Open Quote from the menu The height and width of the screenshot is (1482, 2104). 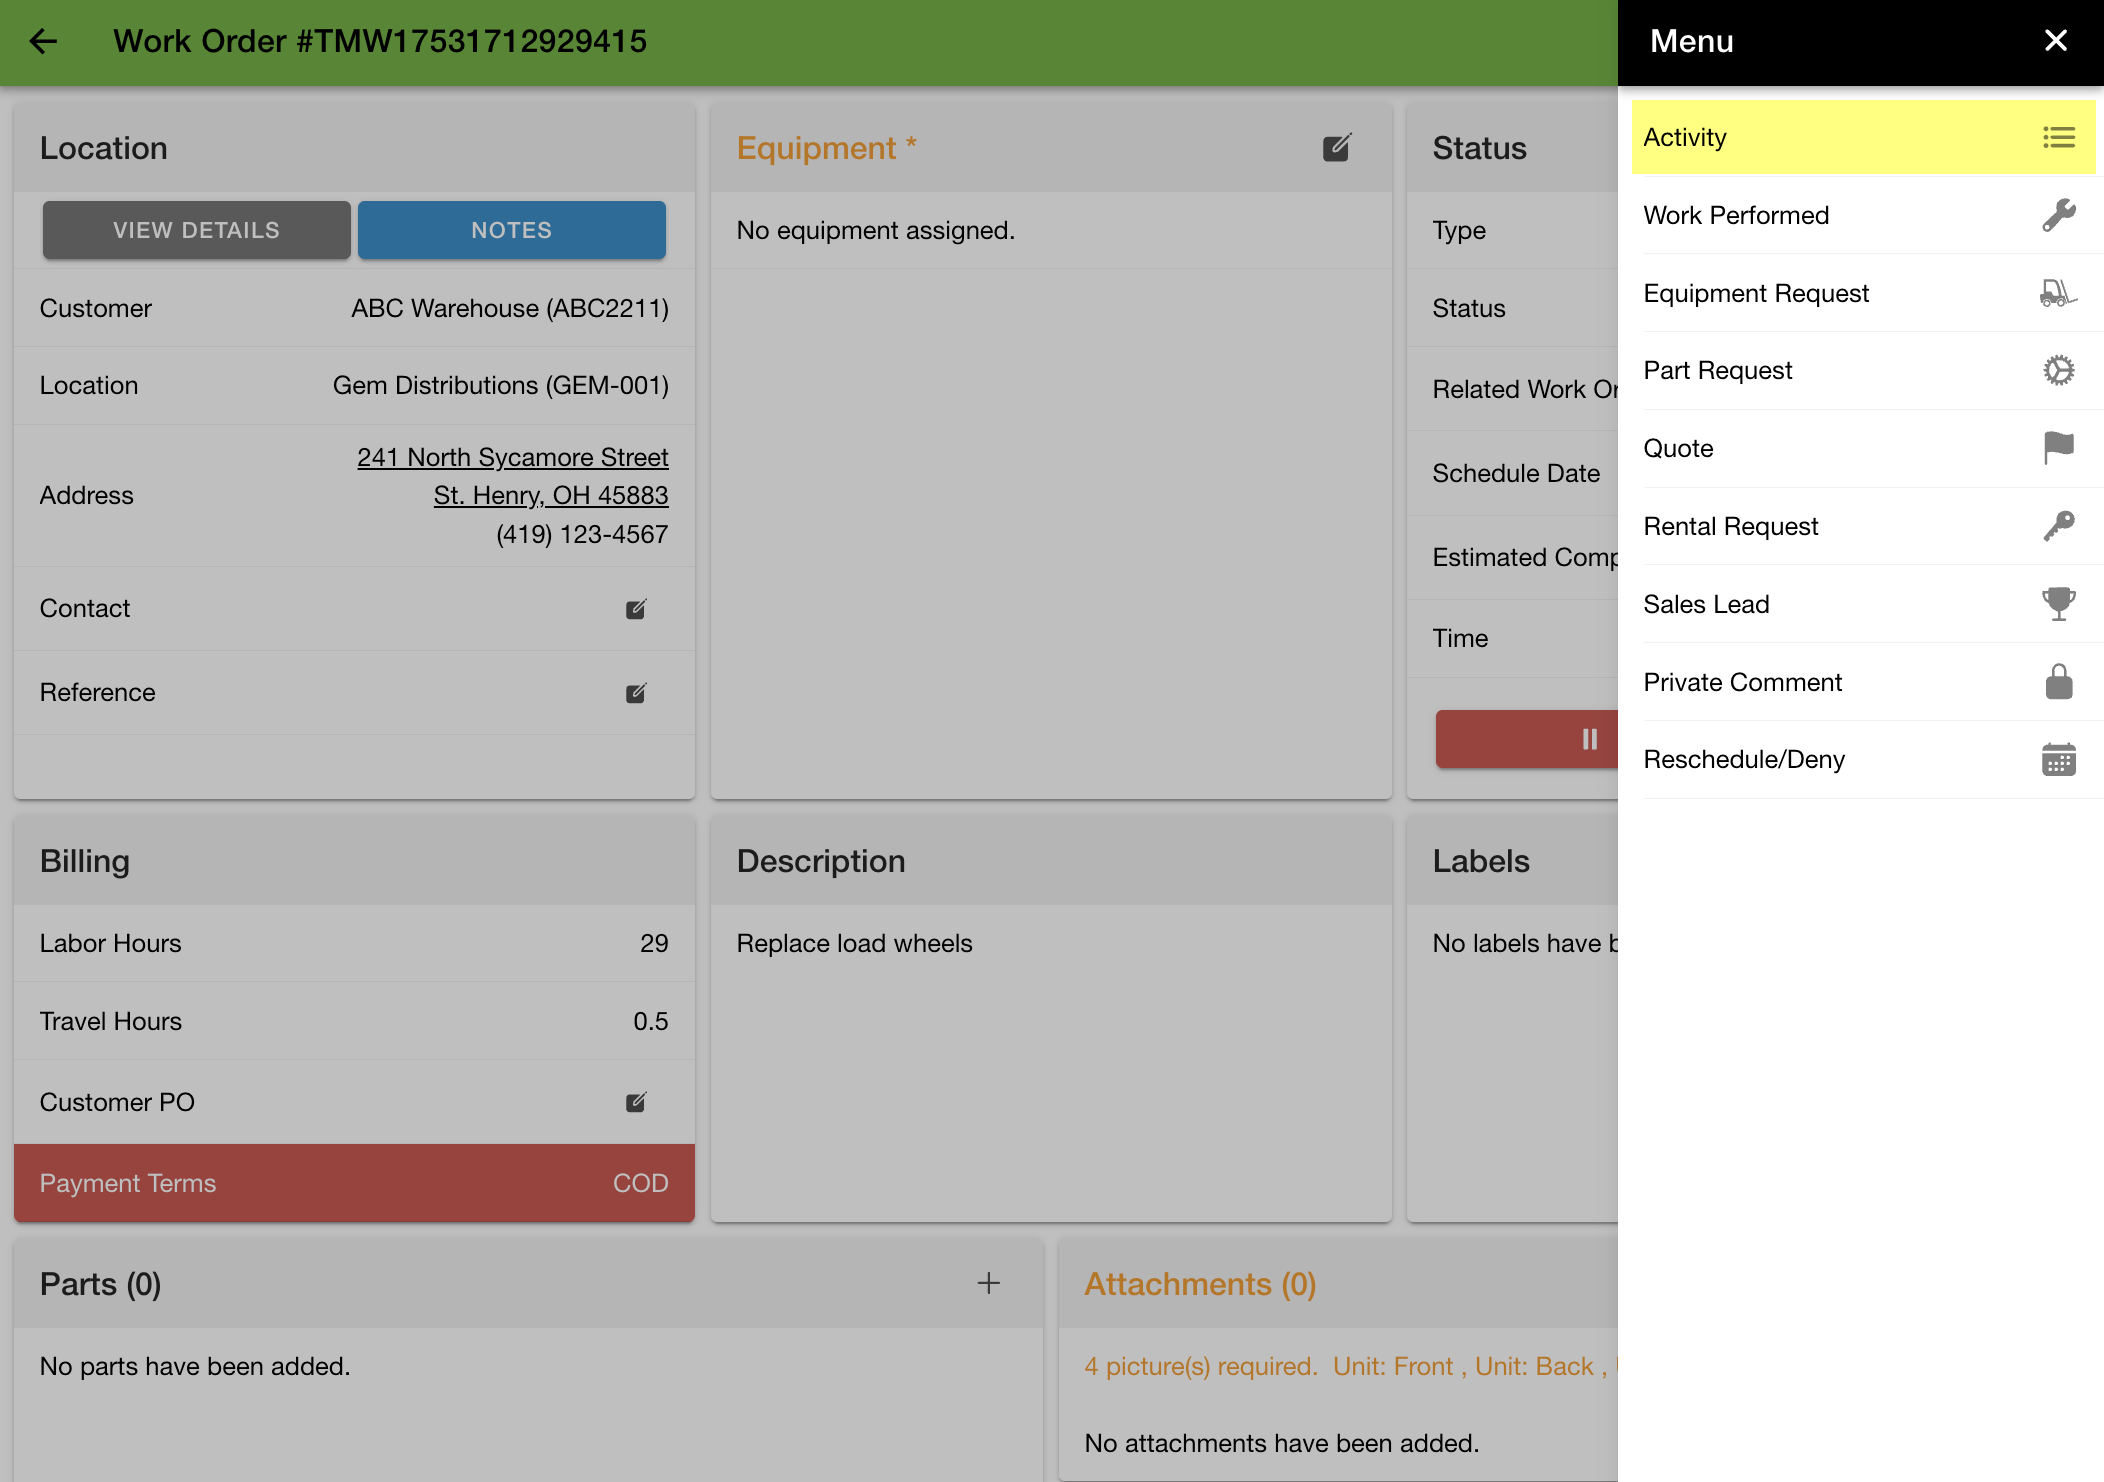1862,449
